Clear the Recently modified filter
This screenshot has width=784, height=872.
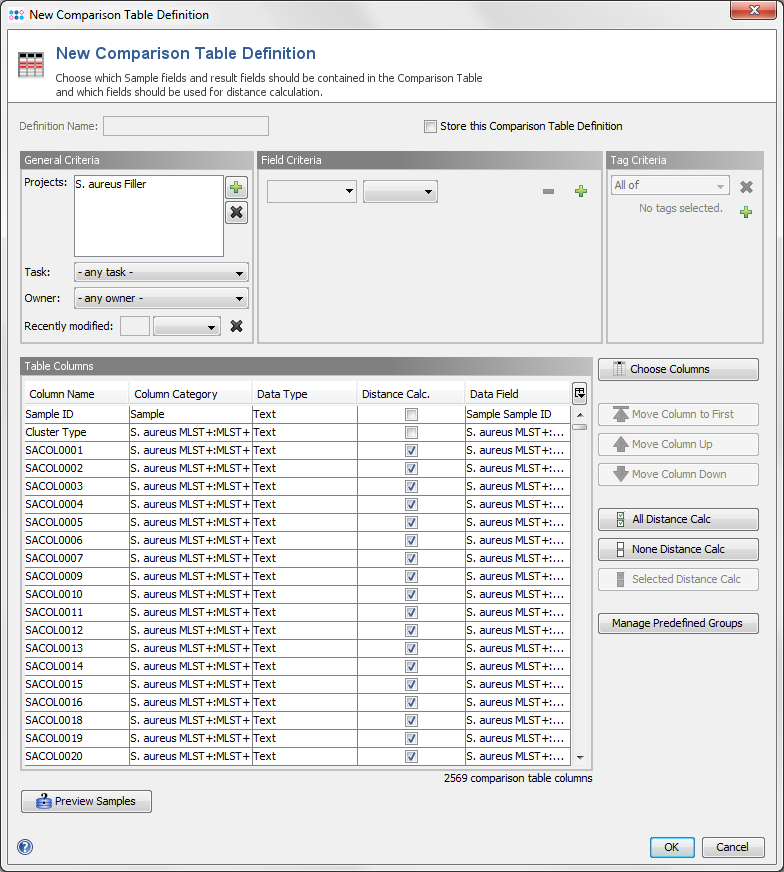click(236, 326)
